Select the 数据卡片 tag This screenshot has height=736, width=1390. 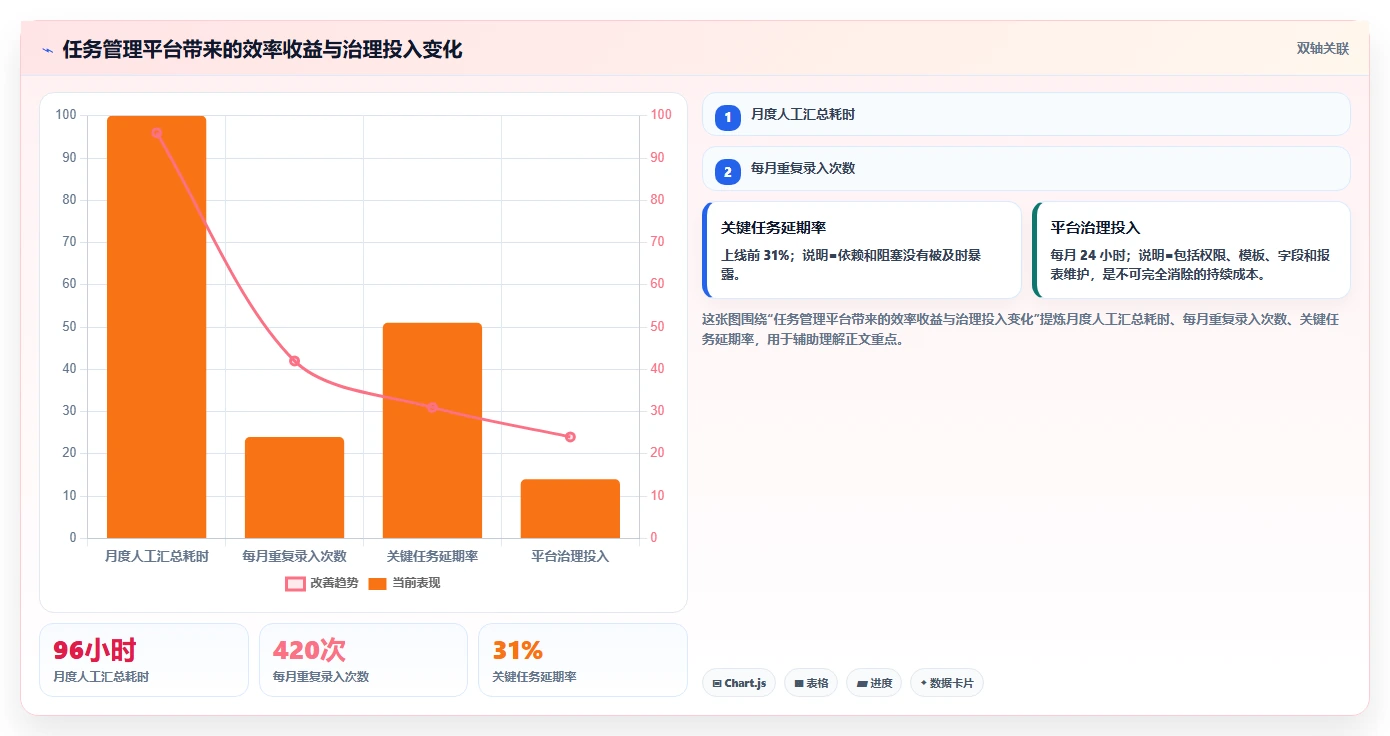coord(947,683)
